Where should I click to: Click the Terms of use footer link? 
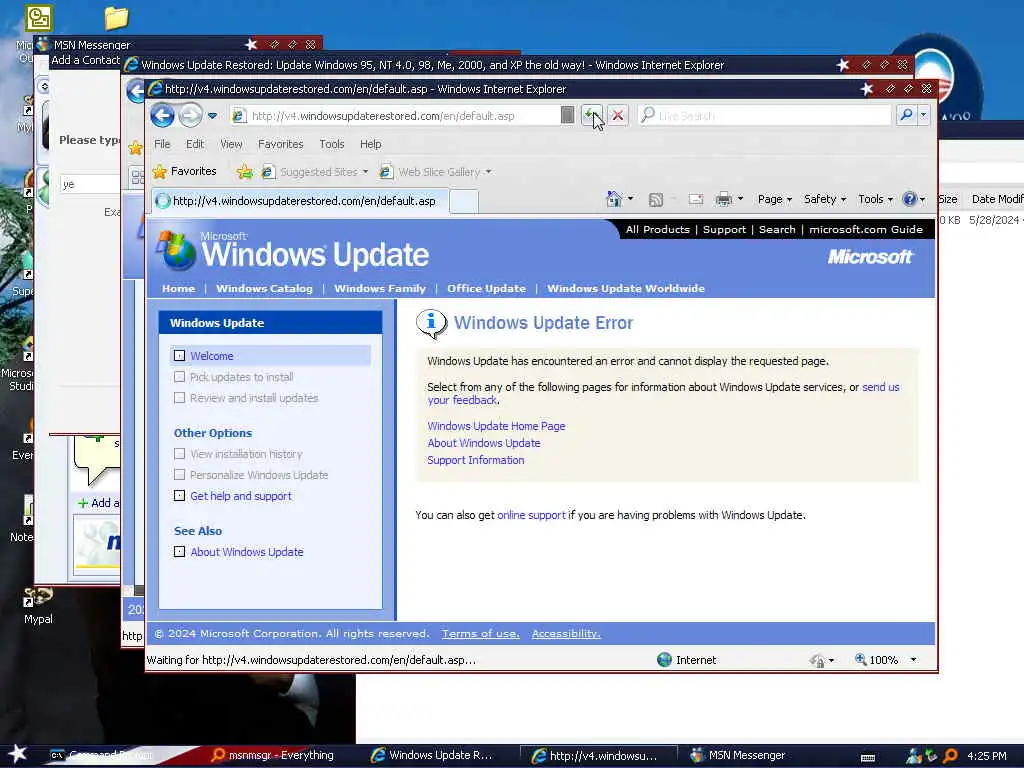(x=481, y=633)
